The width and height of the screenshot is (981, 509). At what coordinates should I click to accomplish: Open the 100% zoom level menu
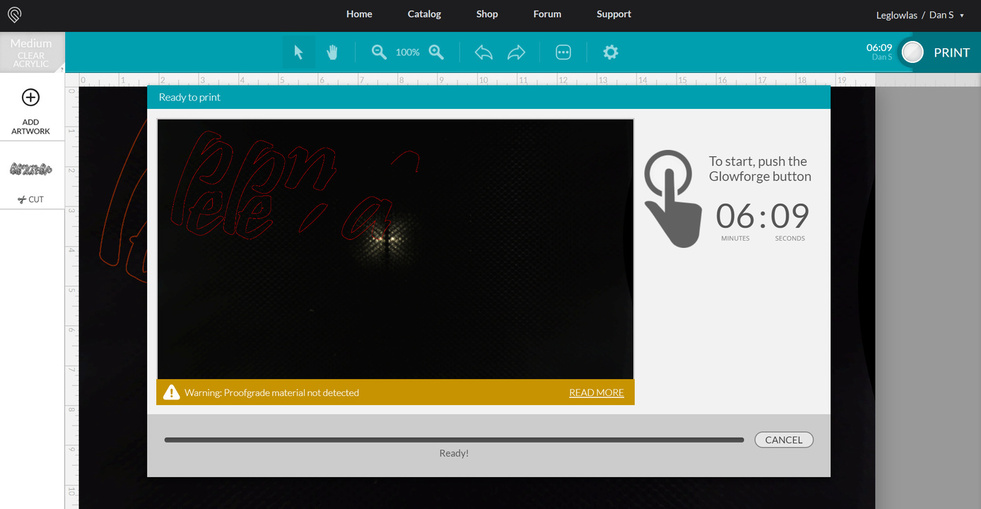click(x=407, y=53)
